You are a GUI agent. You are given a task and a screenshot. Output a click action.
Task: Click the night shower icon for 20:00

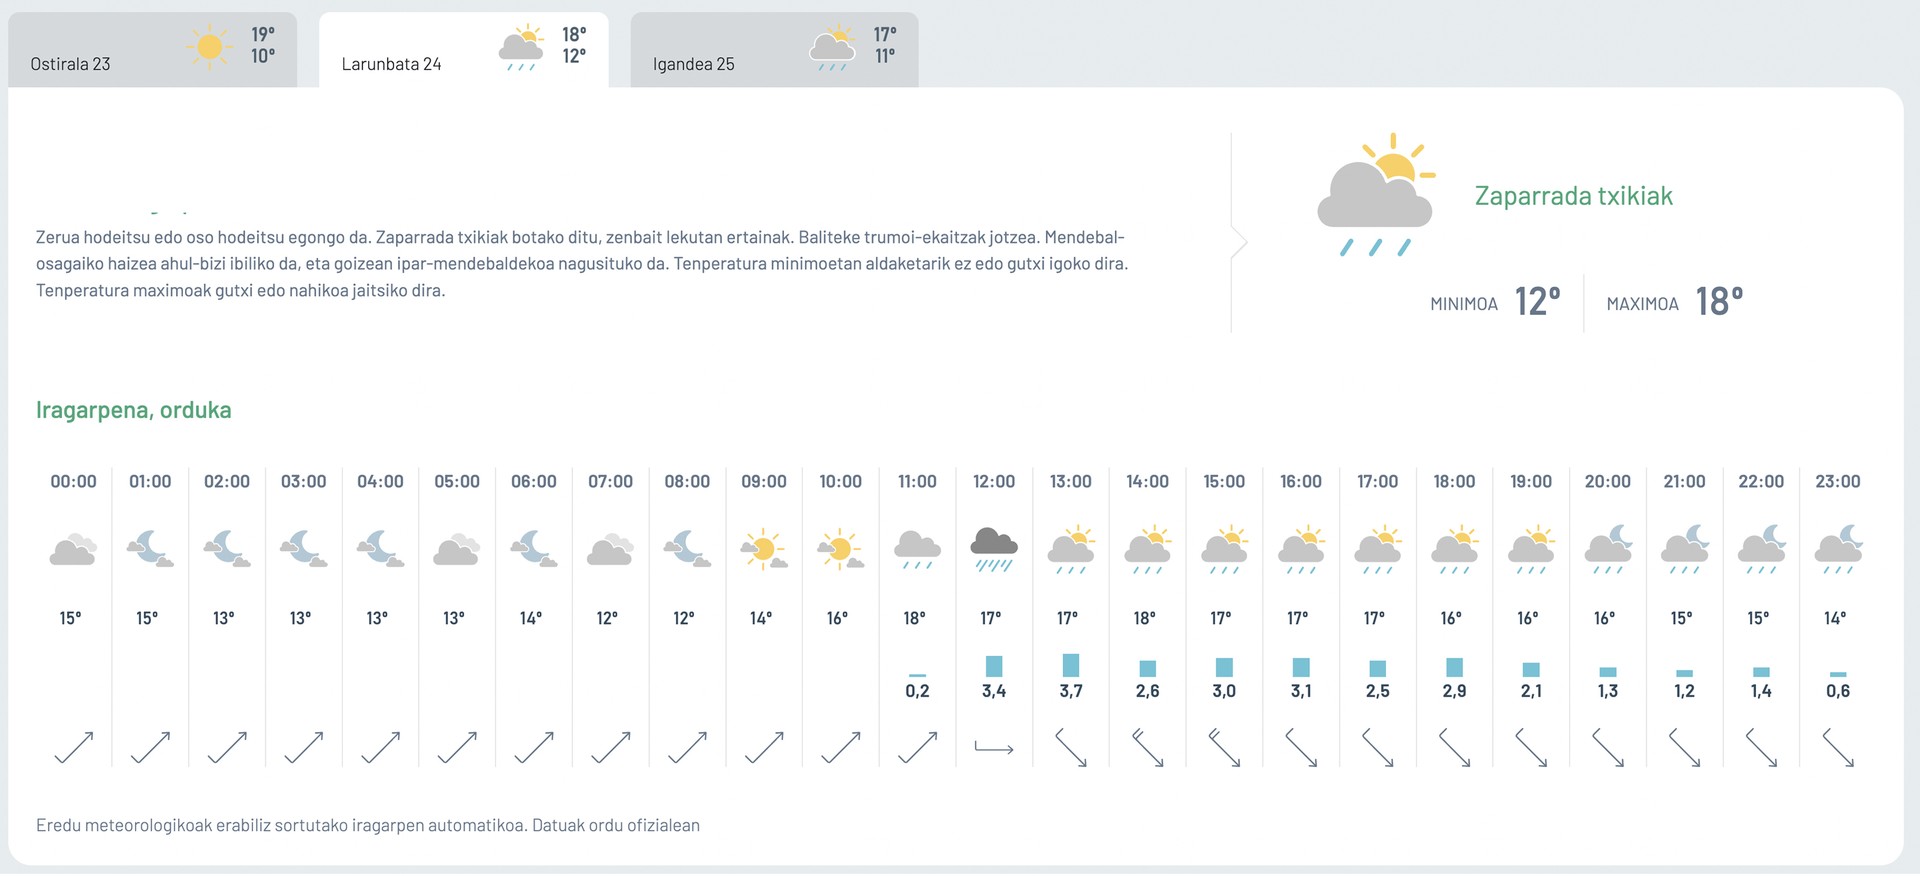pos(1608,549)
